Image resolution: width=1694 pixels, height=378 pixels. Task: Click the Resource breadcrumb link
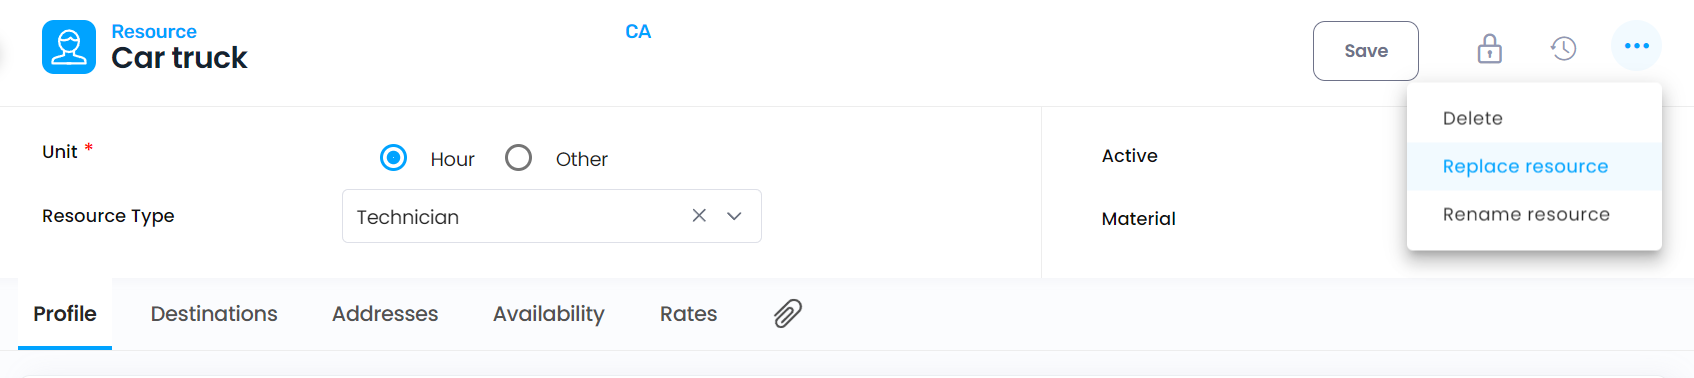(x=154, y=31)
